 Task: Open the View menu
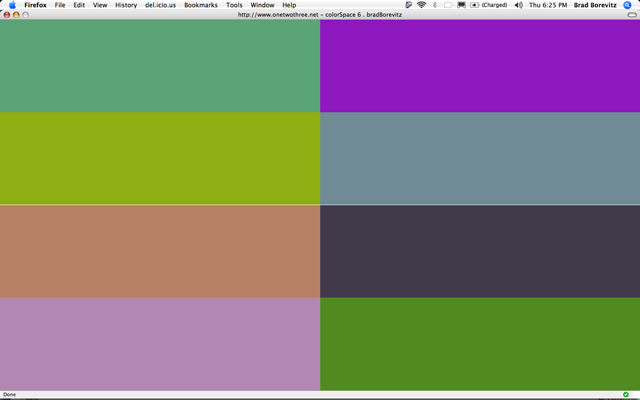100,5
